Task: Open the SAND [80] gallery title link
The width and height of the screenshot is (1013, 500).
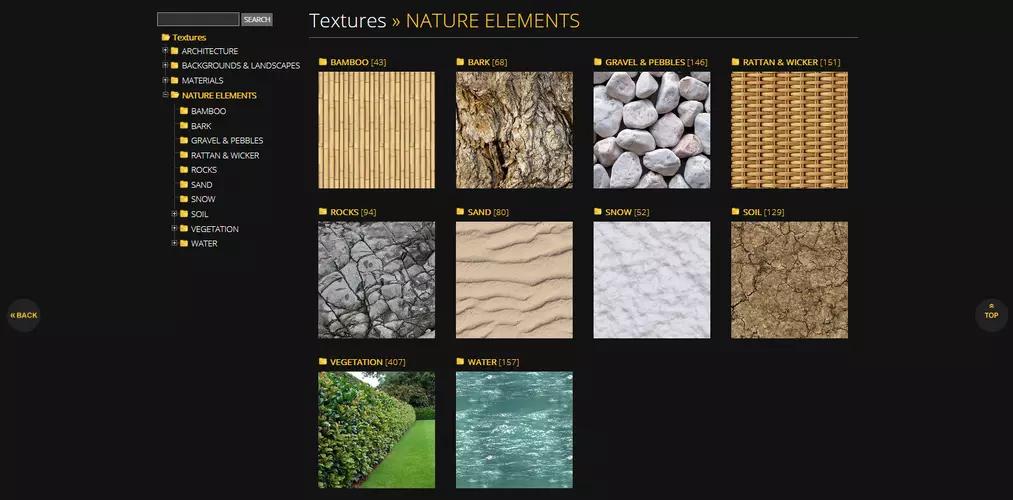Action: coord(488,213)
